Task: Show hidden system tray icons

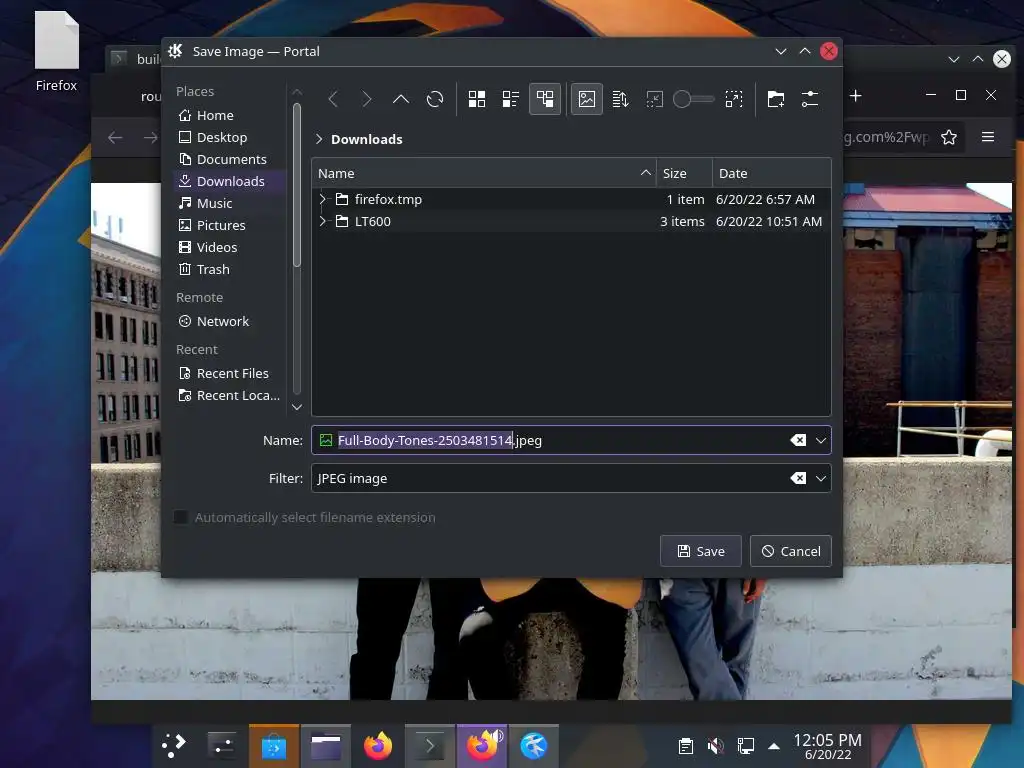Action: (x=774, y=746)
